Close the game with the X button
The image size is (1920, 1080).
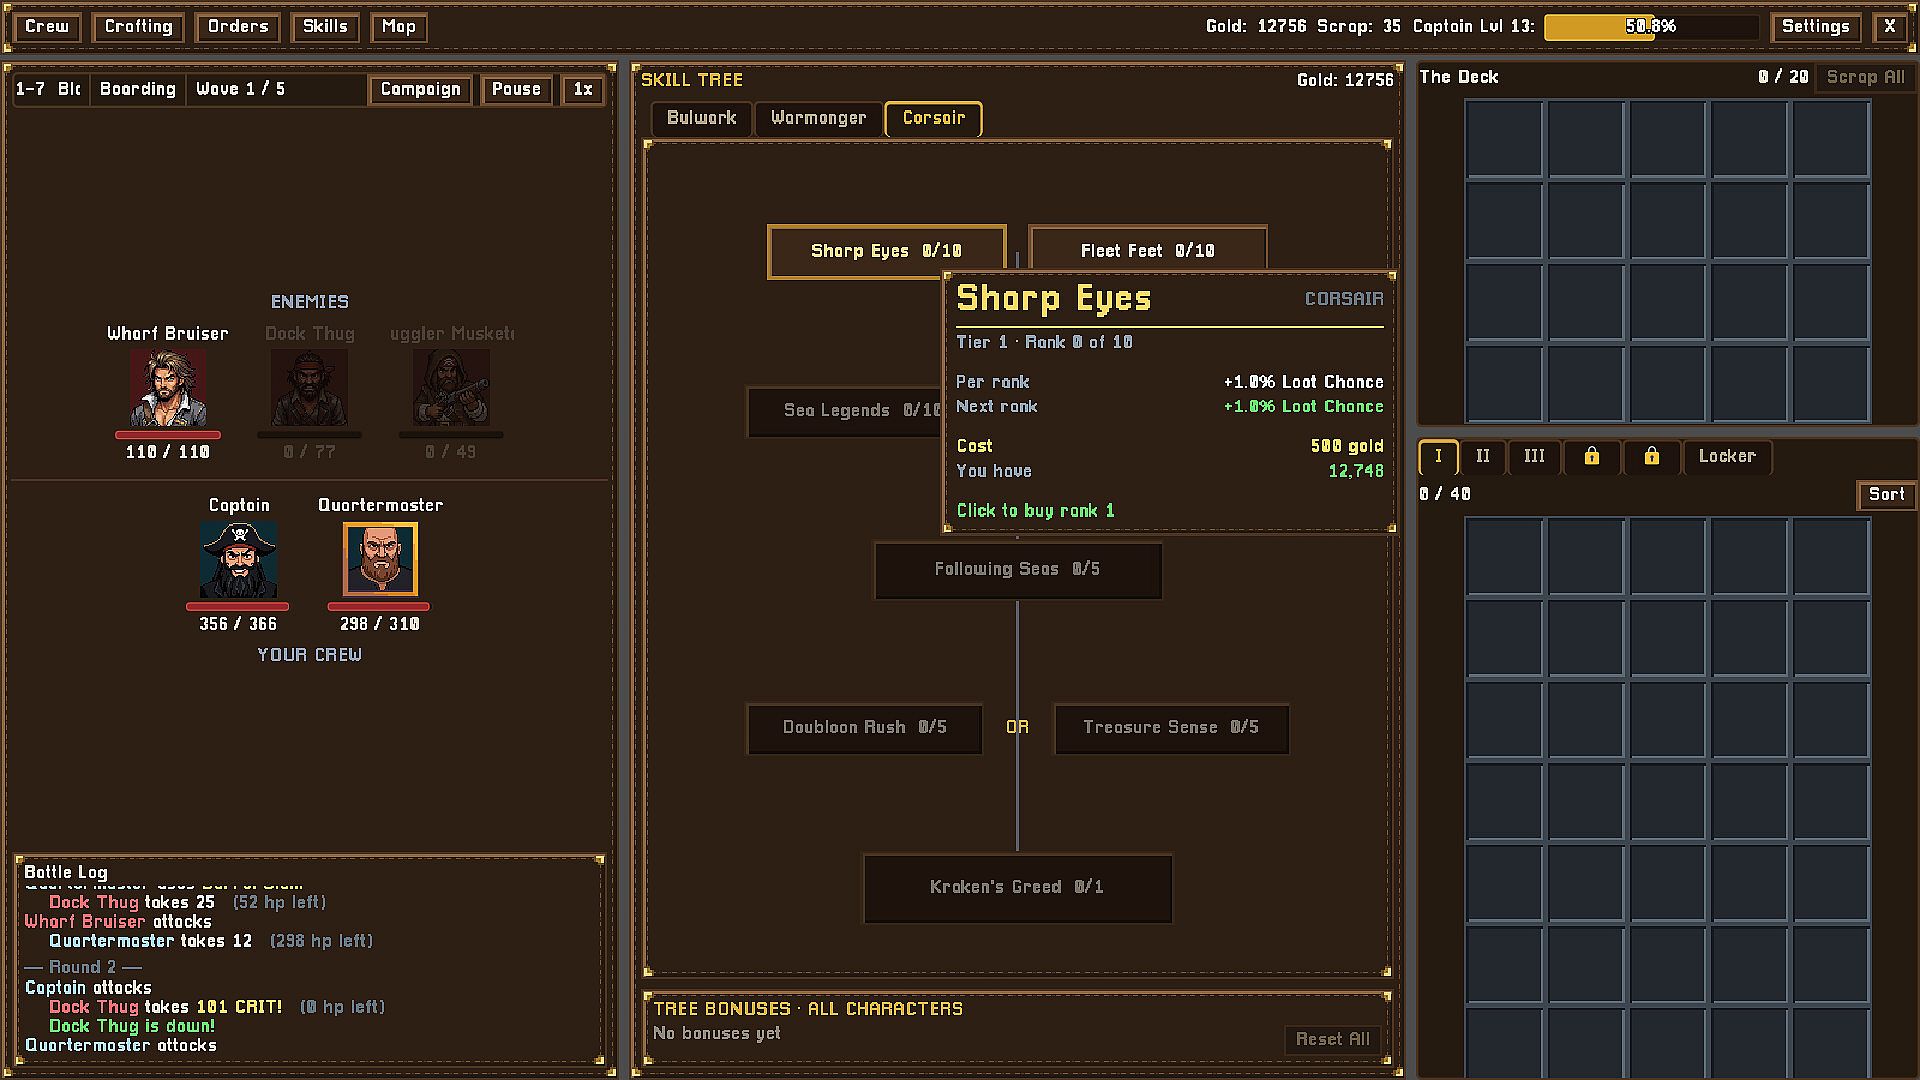click(x=1889, y=27)
